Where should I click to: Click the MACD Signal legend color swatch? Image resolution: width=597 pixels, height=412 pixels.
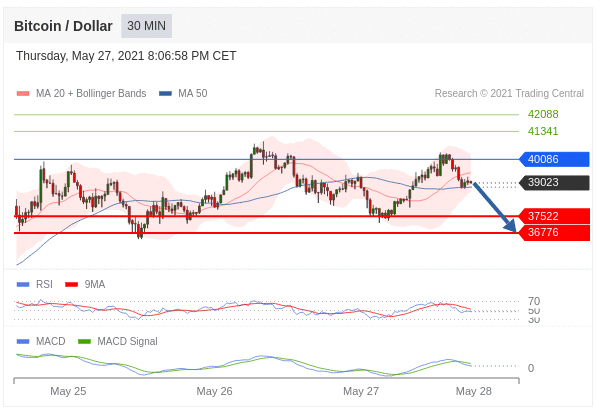tap(84, 341)
